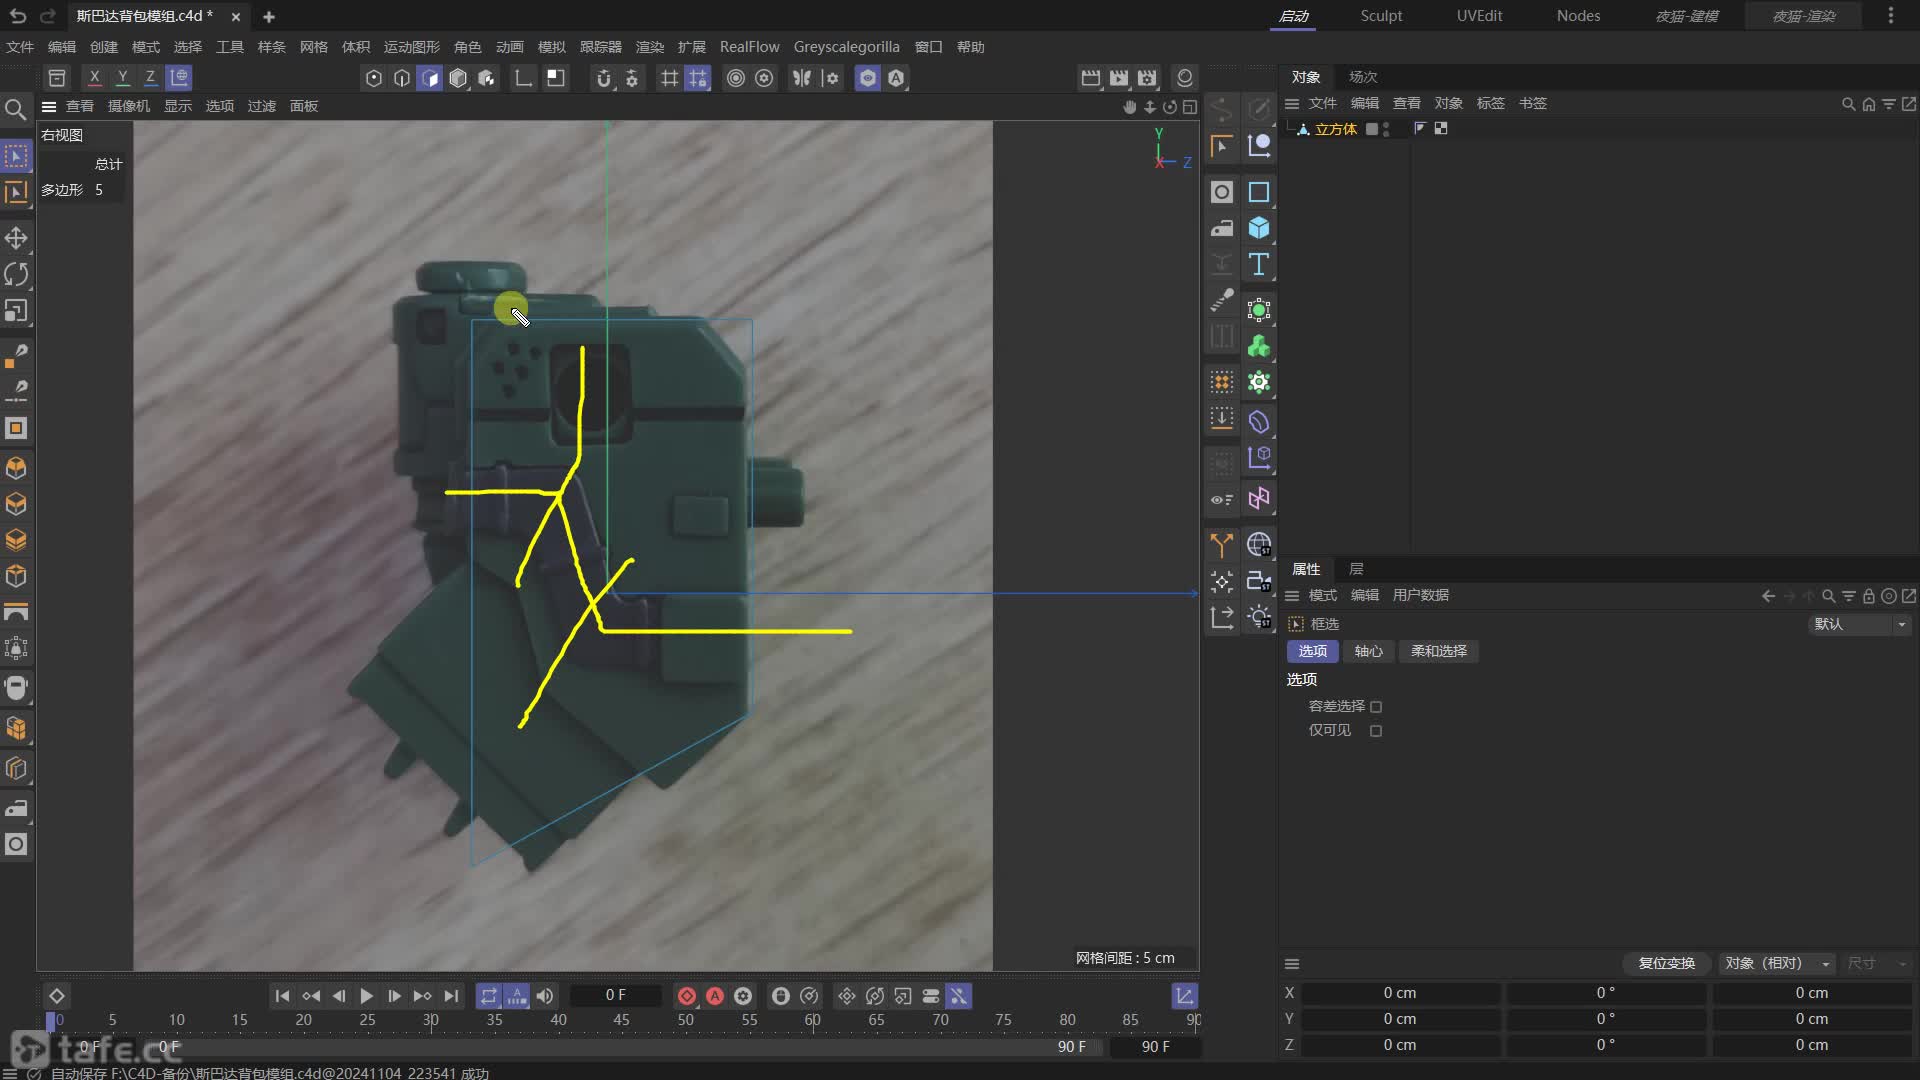Switch to the 层 tab
Viewport: 1920px width, 1080px height.
(1356, 569)
